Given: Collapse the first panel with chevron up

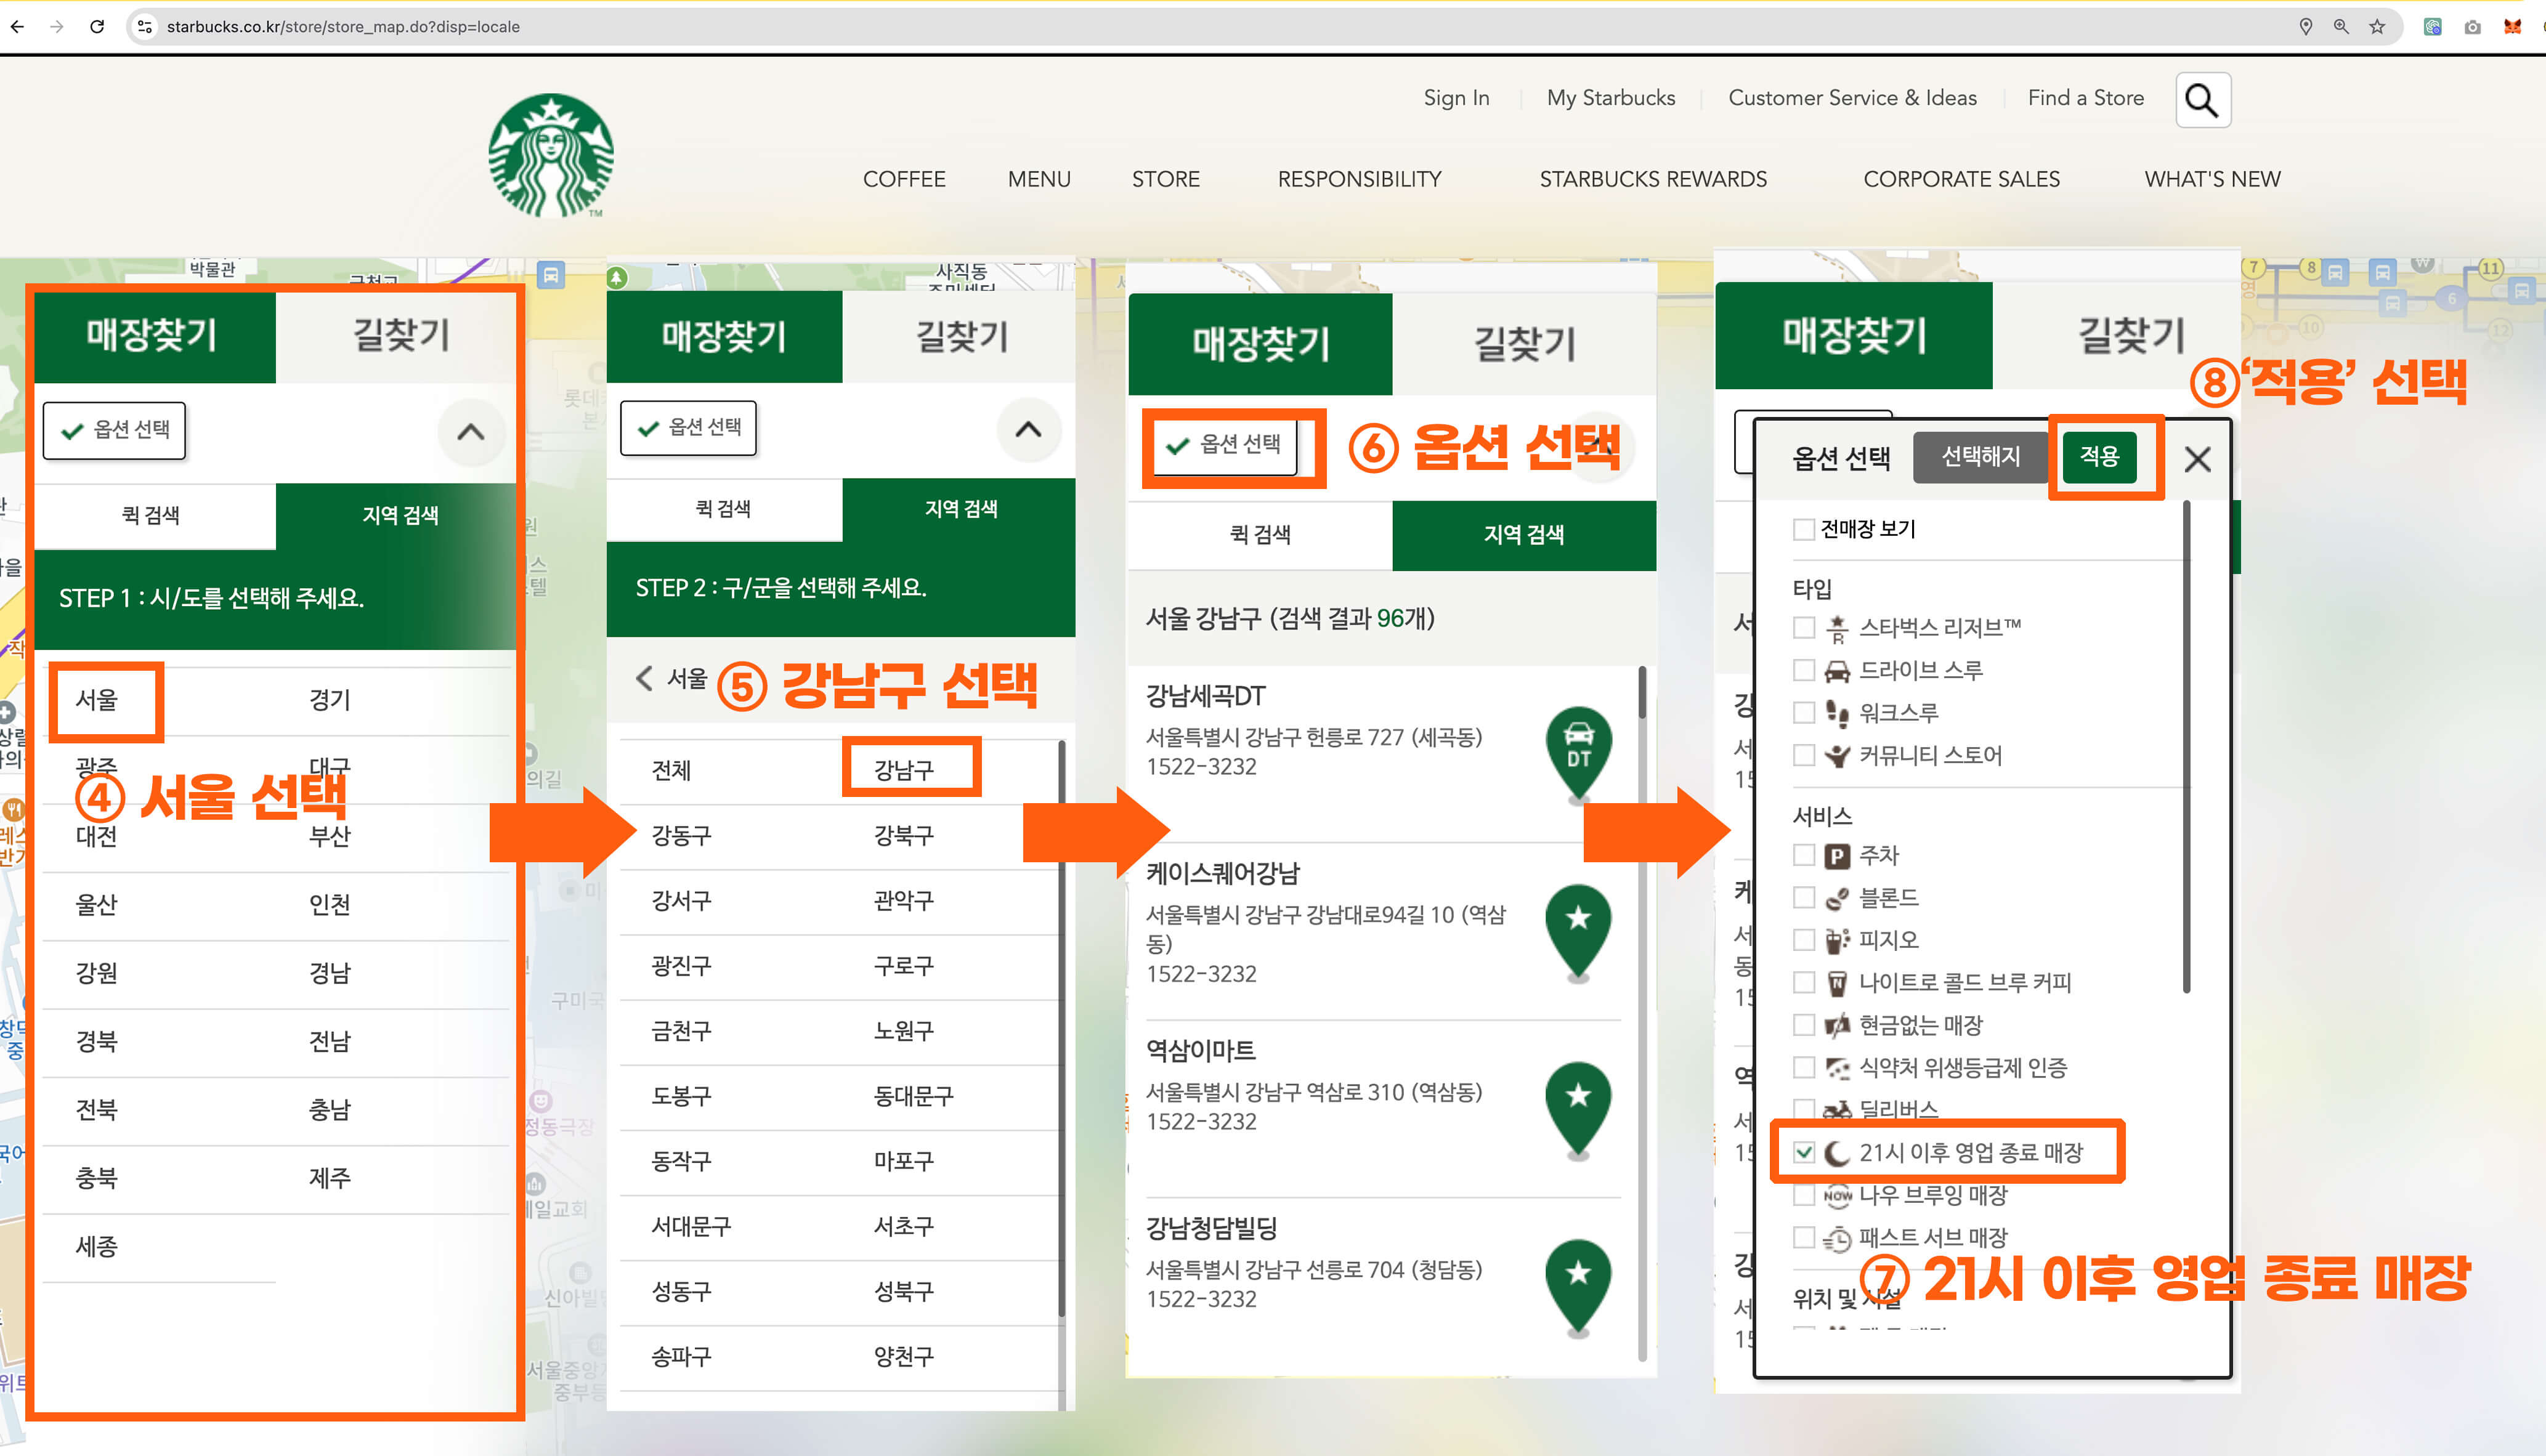Looking at the screenshot, I should 470,432.
